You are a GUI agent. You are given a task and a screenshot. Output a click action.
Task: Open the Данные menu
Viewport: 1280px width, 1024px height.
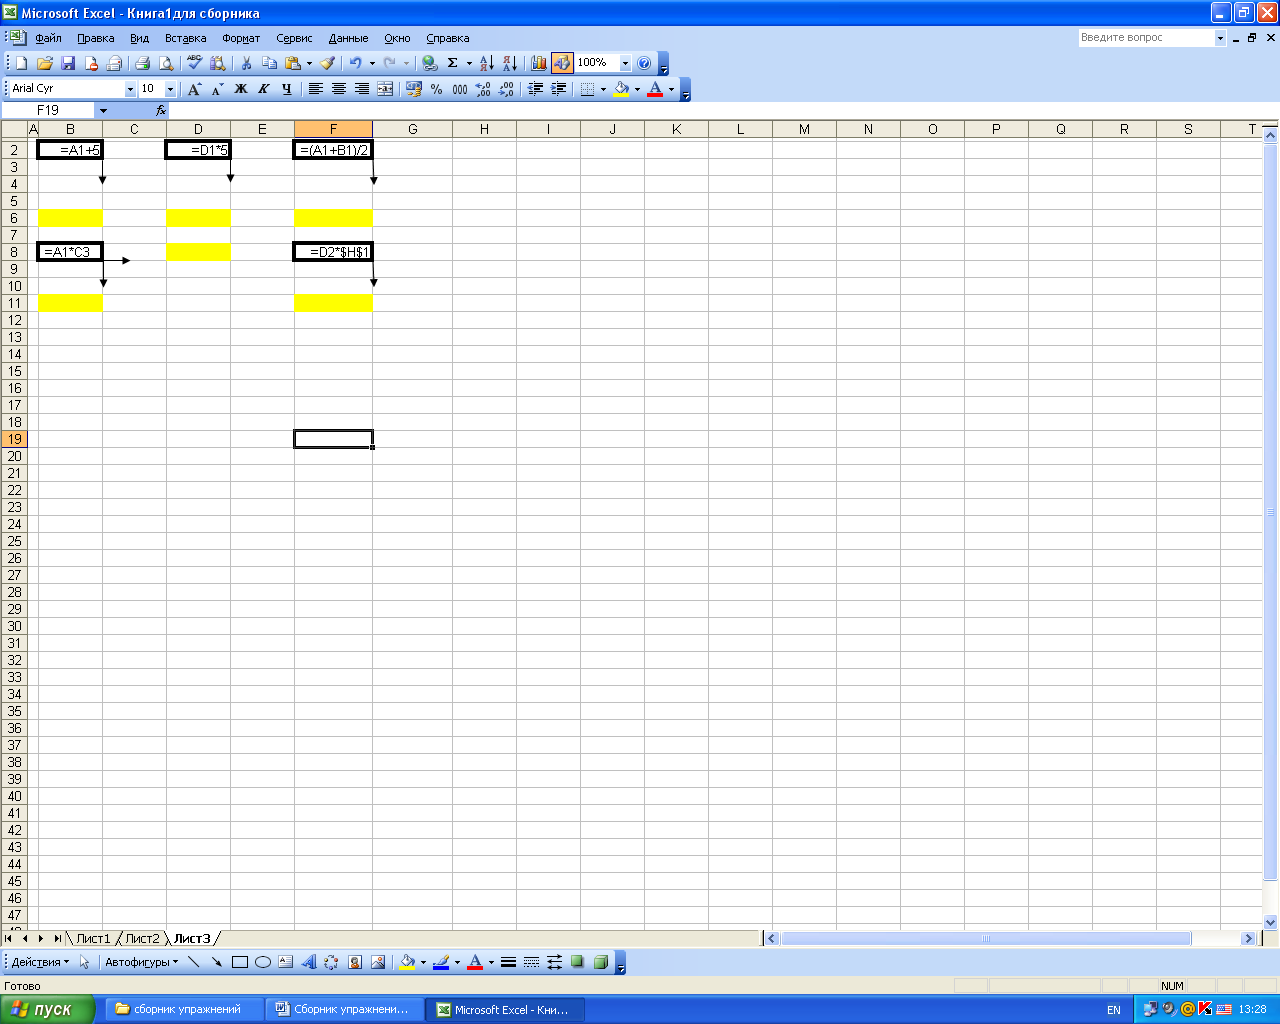coord(348,38)
